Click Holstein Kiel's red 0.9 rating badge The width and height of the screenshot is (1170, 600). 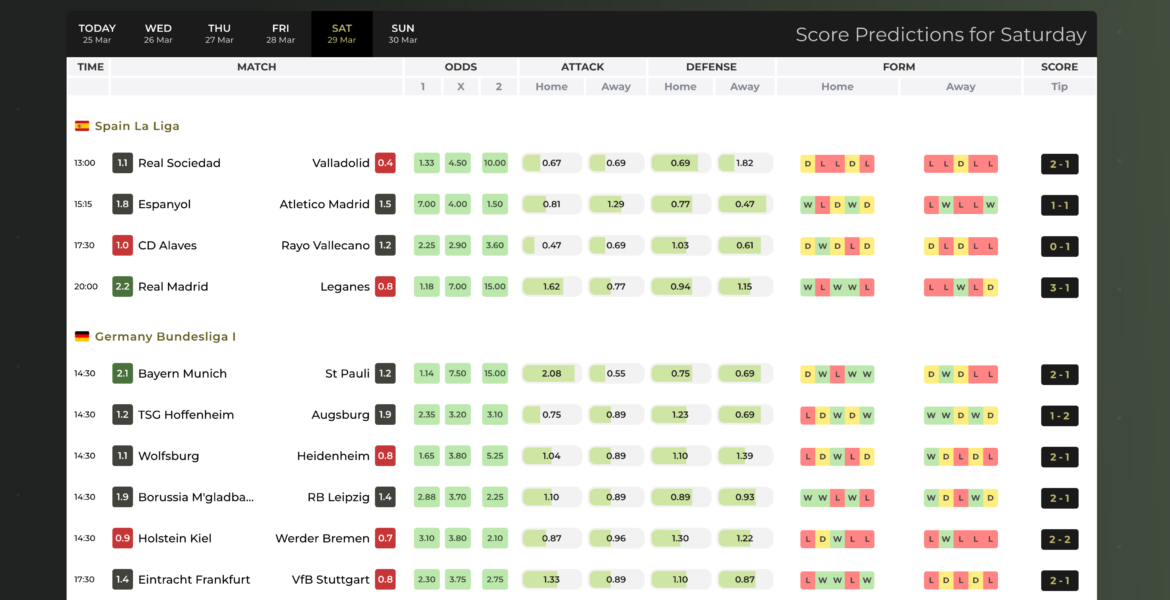pyautogui.click(x=122, y=538)
